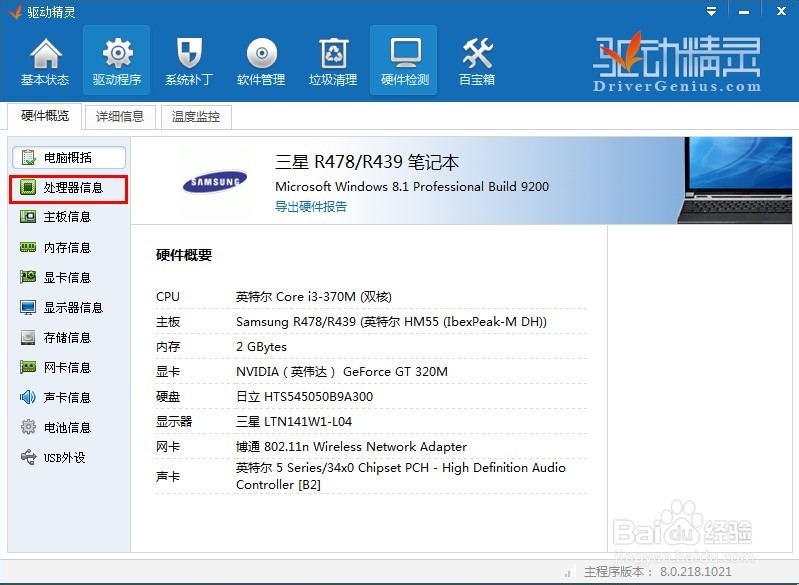The width and height of the screenshot is (799, 585).
Task: Click the 网卡 value 博通 802.11n Wireless
Action: click(351, 447)
